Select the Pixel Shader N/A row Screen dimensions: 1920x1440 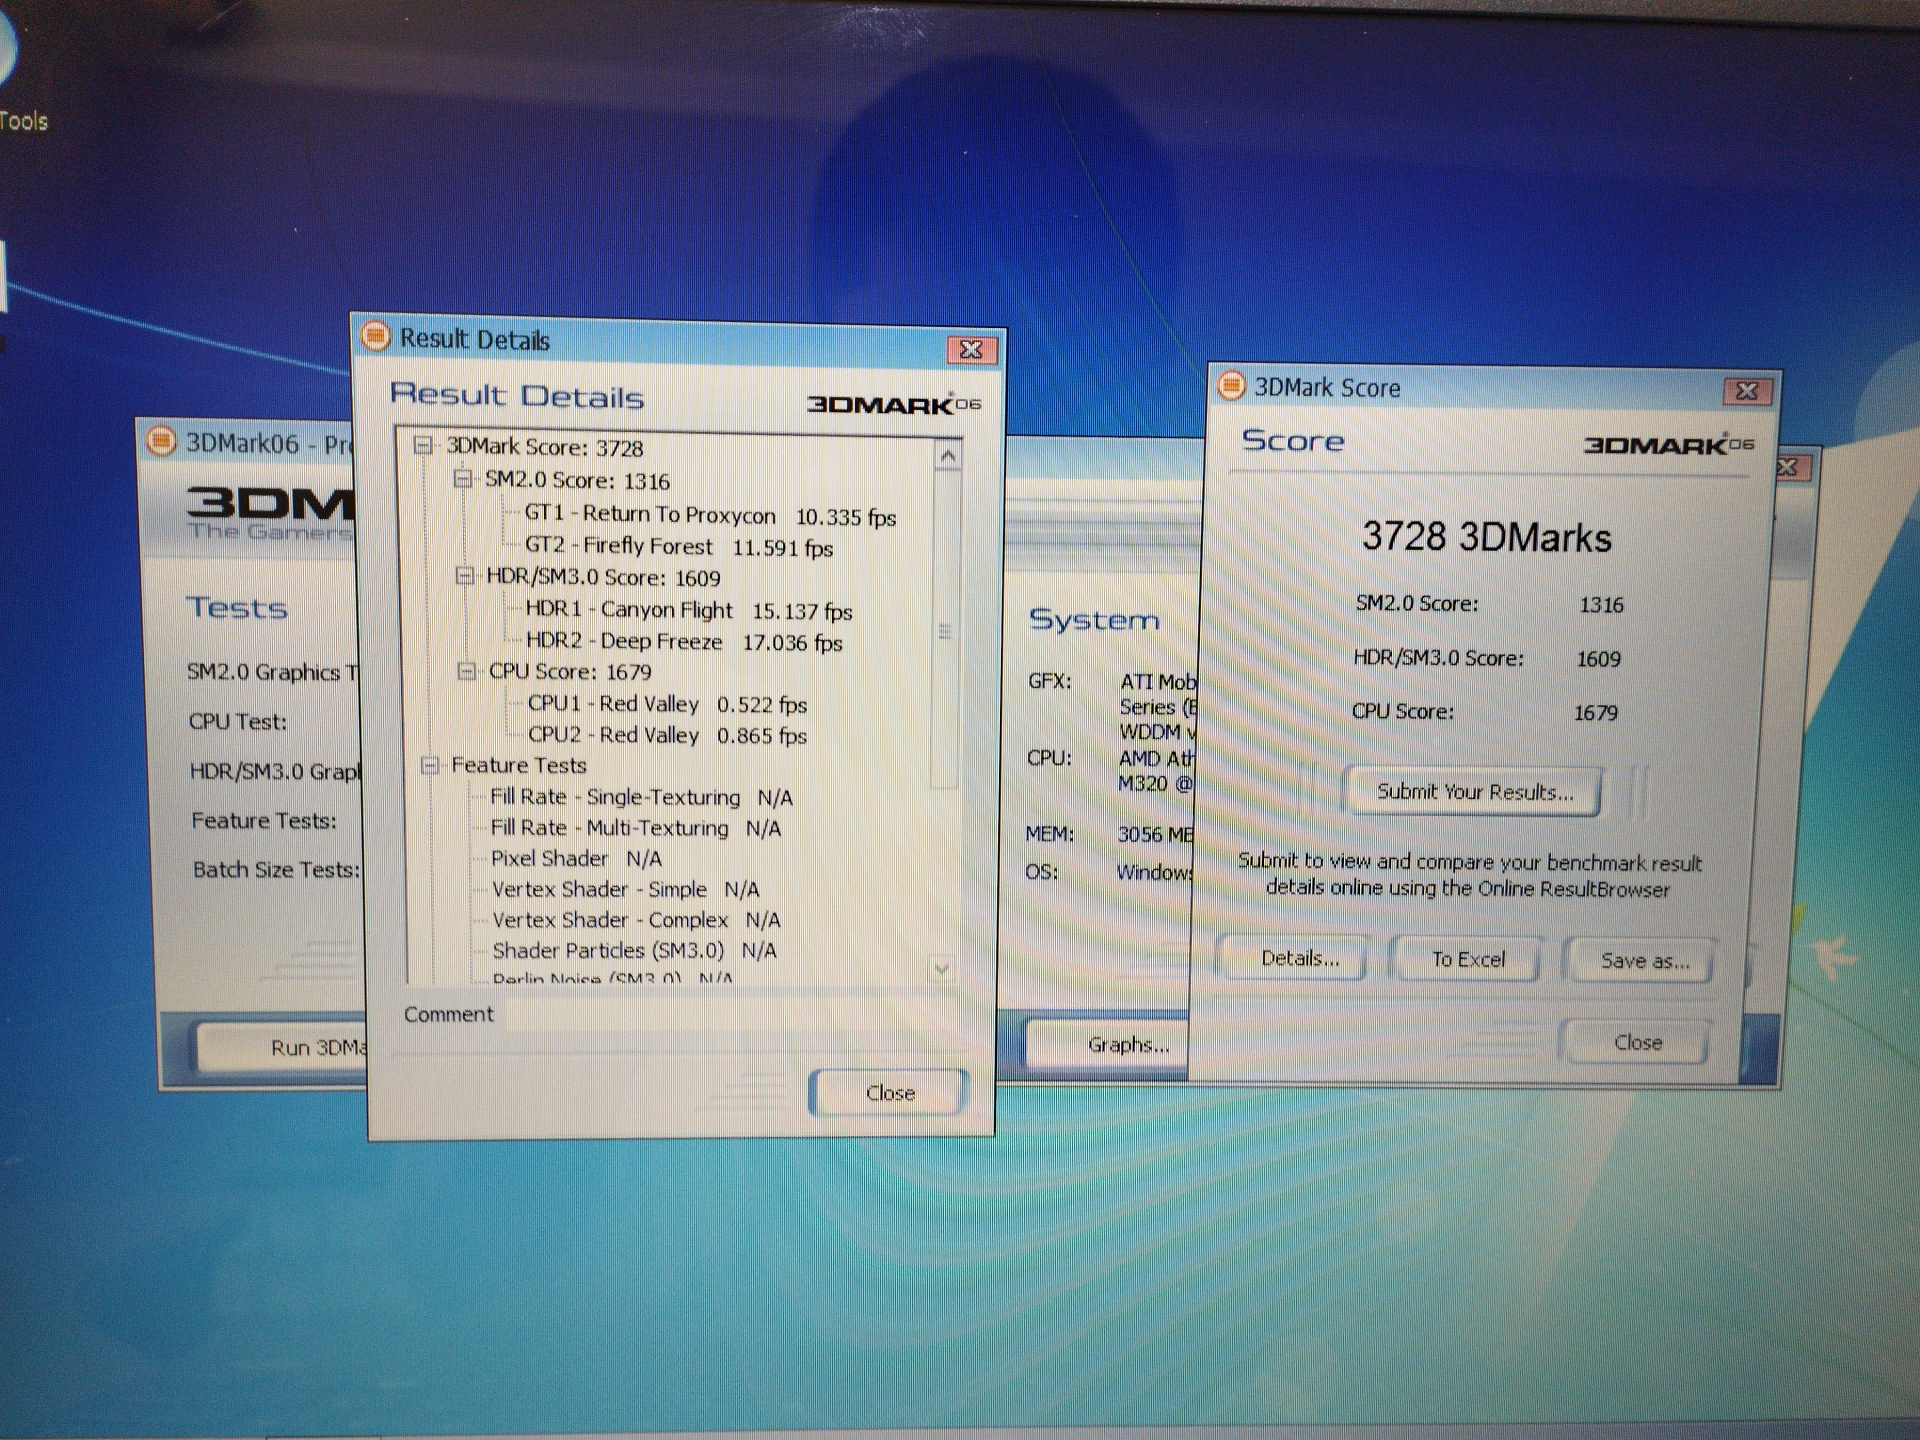(x=576, y=859)
